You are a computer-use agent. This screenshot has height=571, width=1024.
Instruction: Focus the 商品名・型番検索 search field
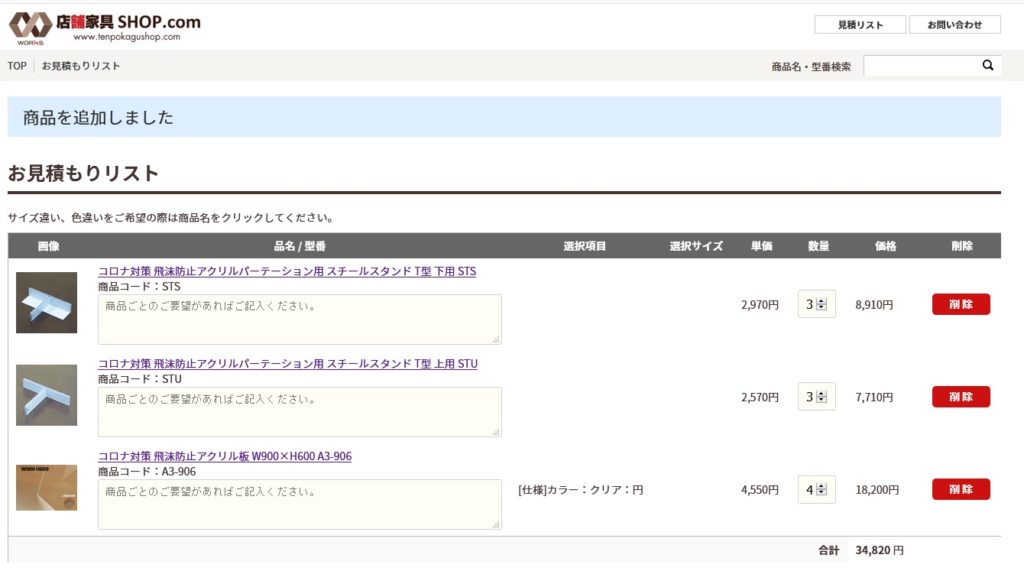coord(921,65)
